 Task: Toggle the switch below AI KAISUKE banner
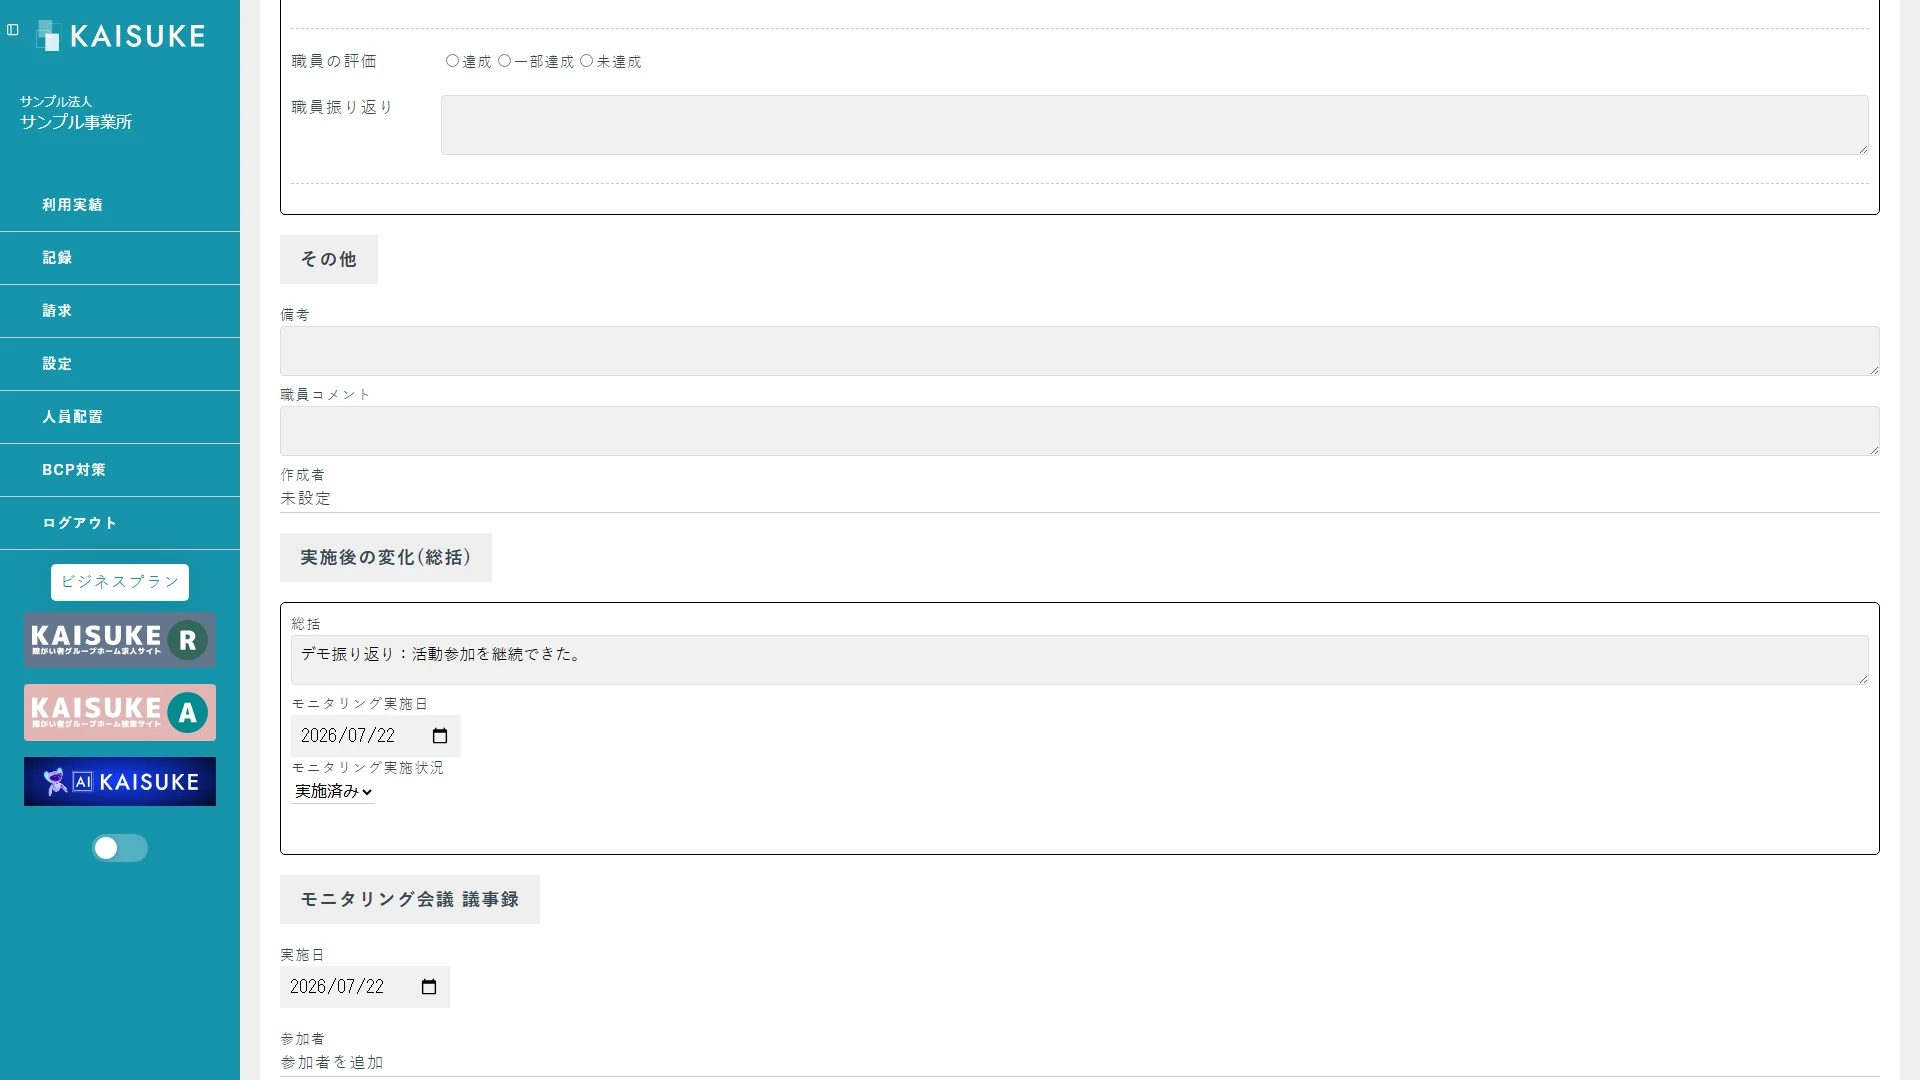tap(120, 848)
